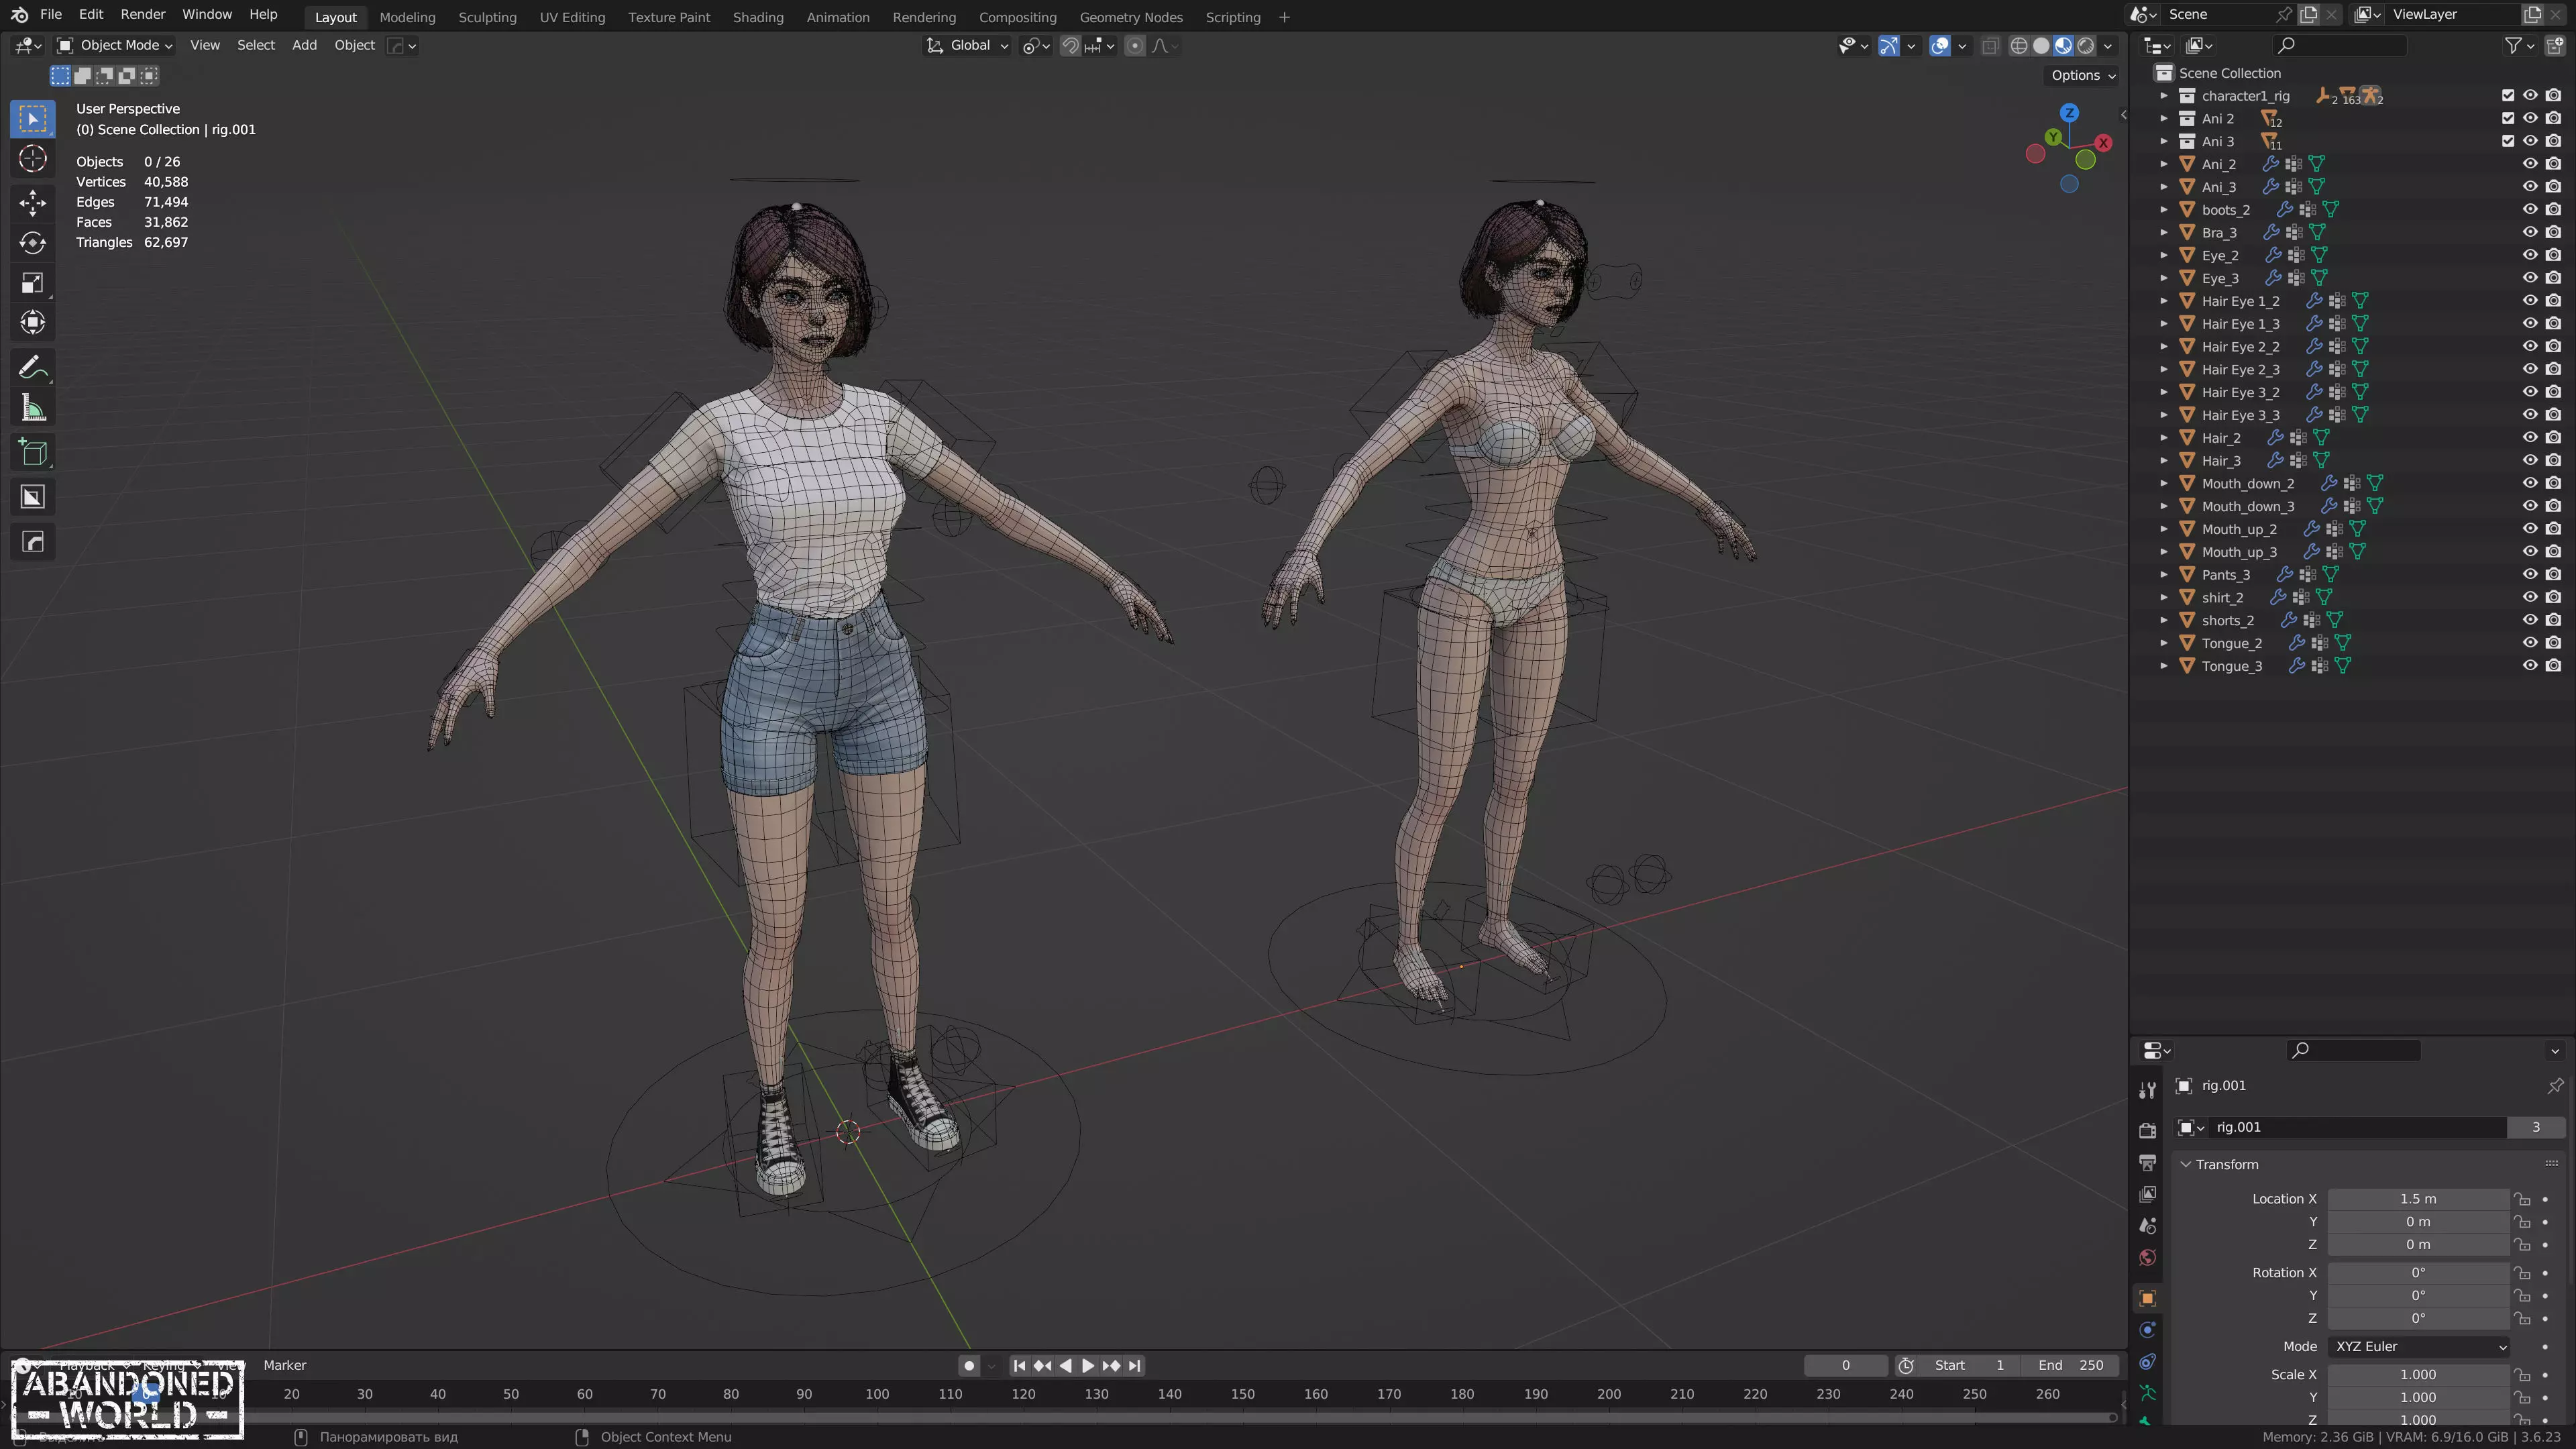The image size is (2576, 1449).
Task: Open the Global transform orientation dropdown
Action: point(967,45)
